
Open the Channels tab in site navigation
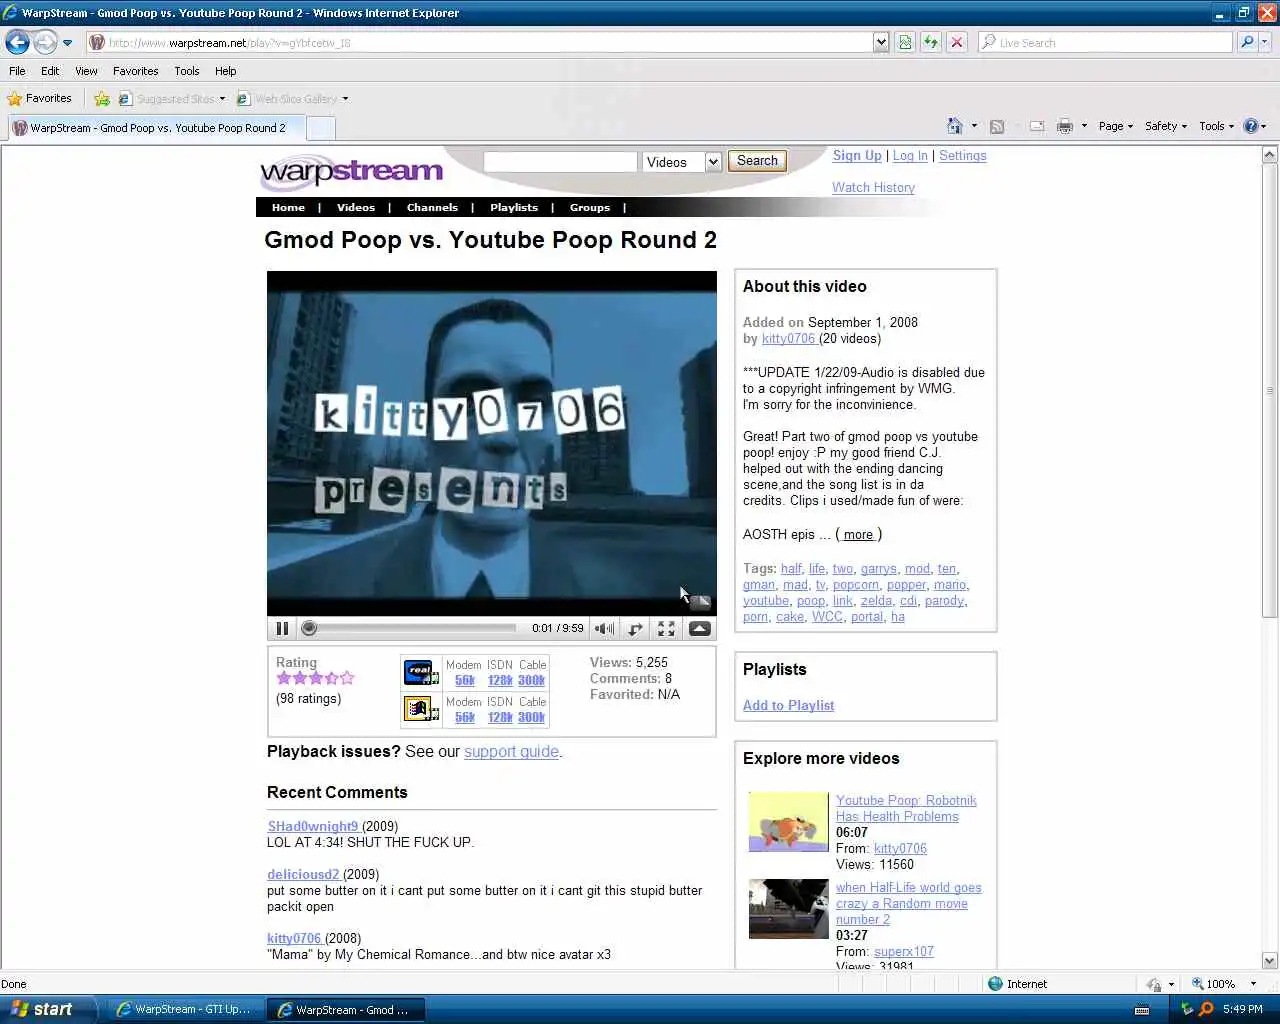coord(432,207)
